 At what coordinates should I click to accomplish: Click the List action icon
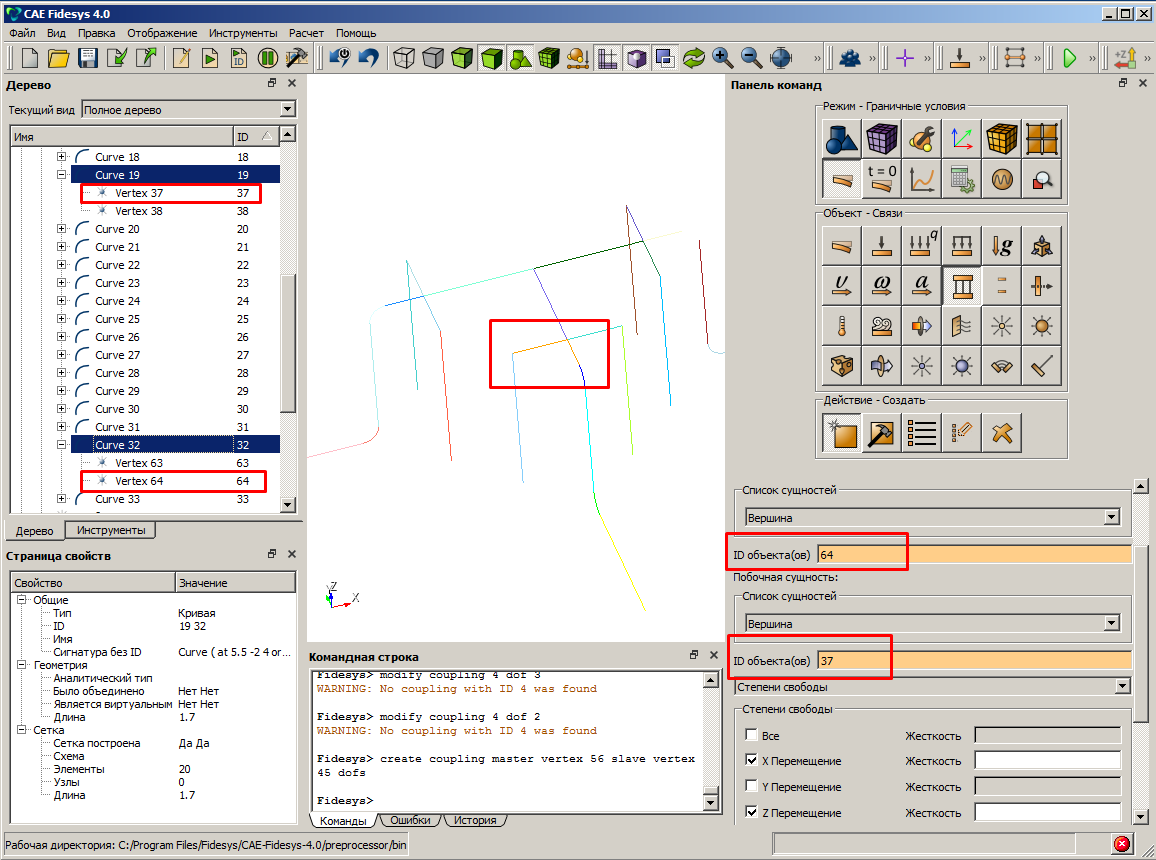coord(922,433)
